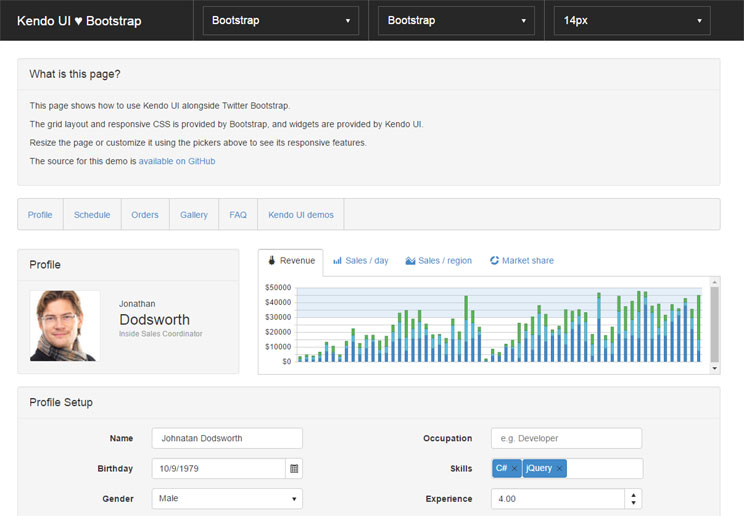Click the chart panel vertical scrollbar thumb
The image size is (744, 516).
(715, 324)
